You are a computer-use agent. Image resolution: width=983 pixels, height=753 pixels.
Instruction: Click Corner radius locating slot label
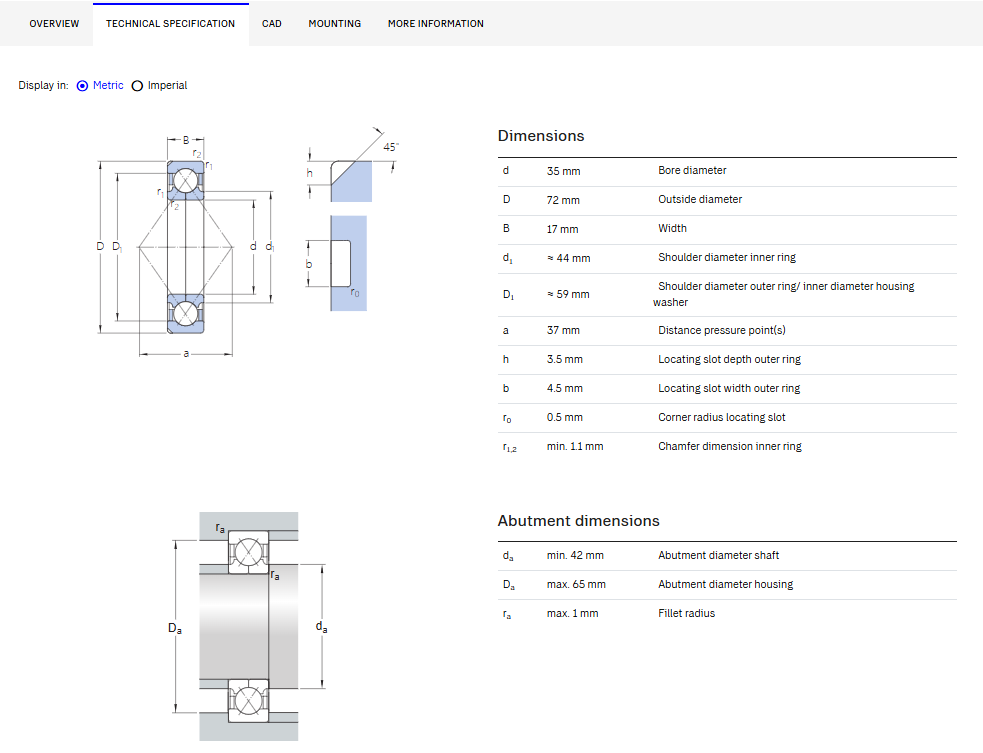pyautogui.click(x=722, y=417)
